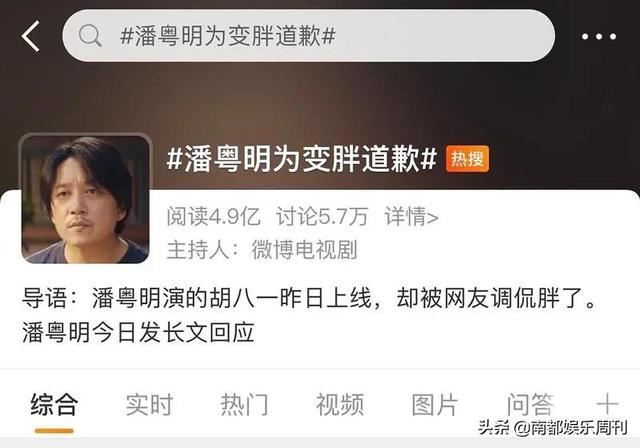
Task: Open the three-dot more menu
Action: tap(599, 37)
